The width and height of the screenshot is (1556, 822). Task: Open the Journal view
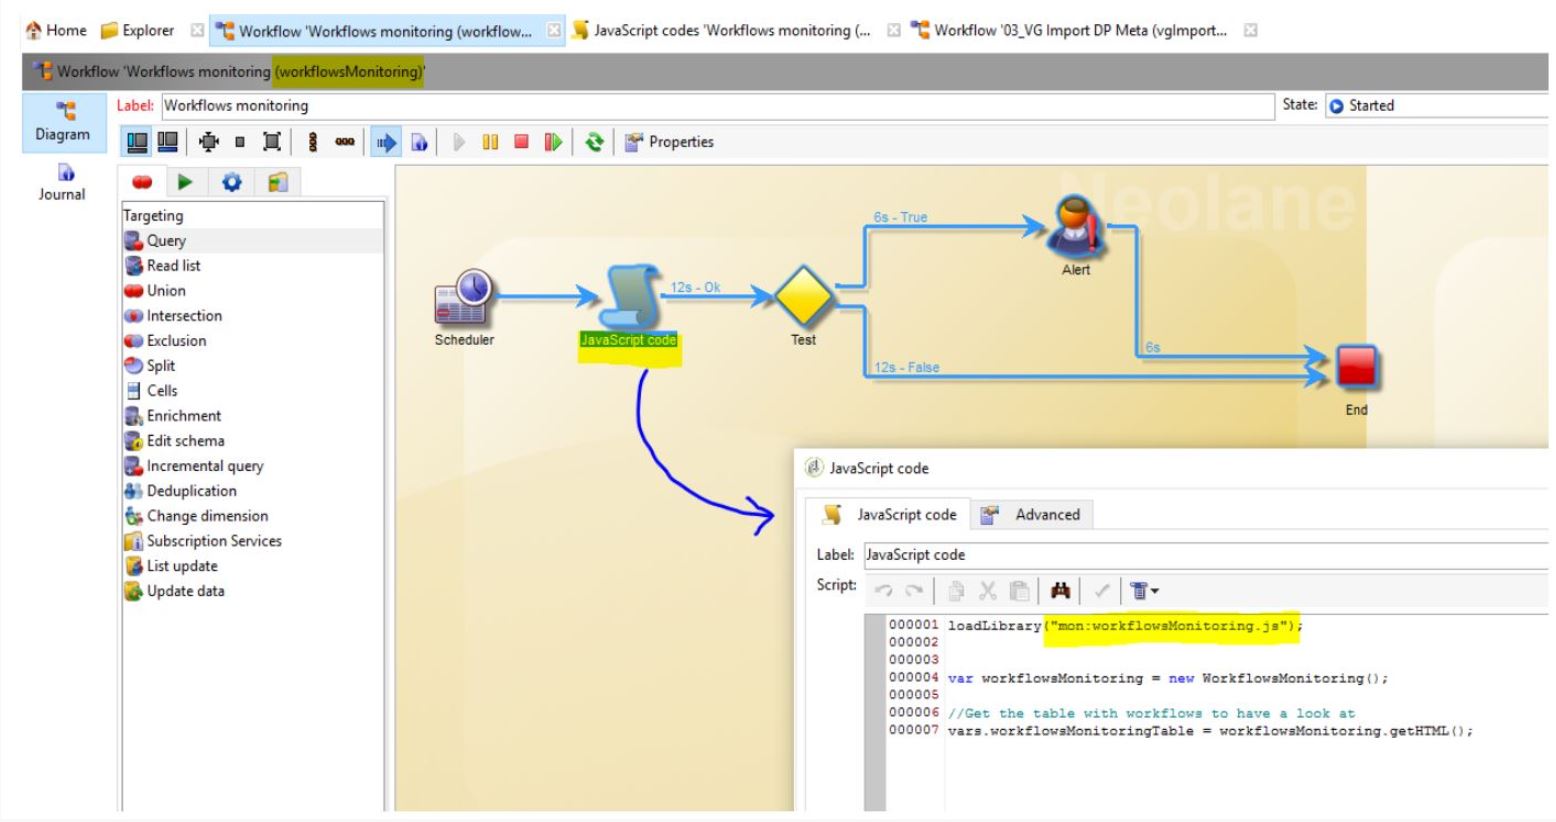click(62, 182)
